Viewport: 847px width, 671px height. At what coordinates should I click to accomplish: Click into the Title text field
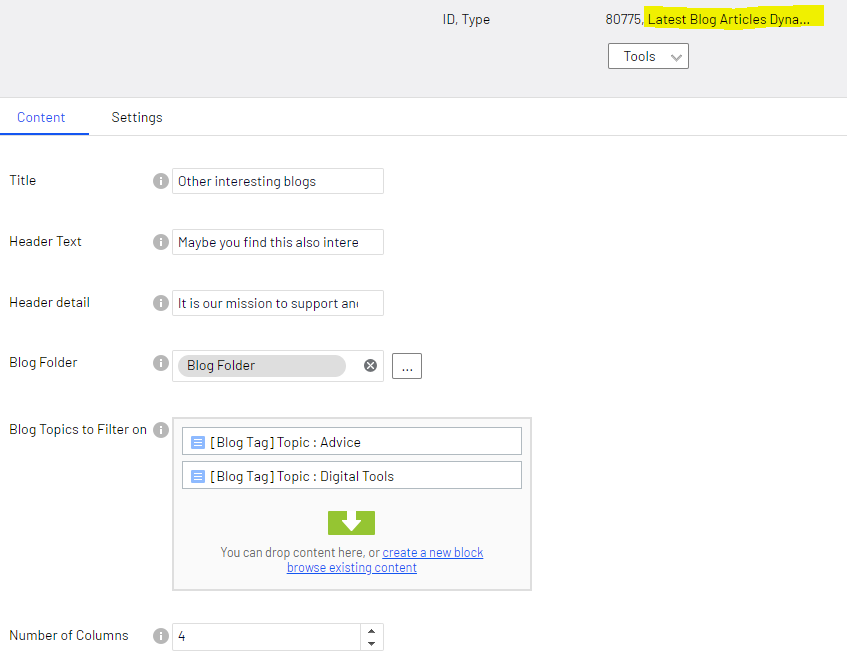pyautogui.click(x=277, y=181)
